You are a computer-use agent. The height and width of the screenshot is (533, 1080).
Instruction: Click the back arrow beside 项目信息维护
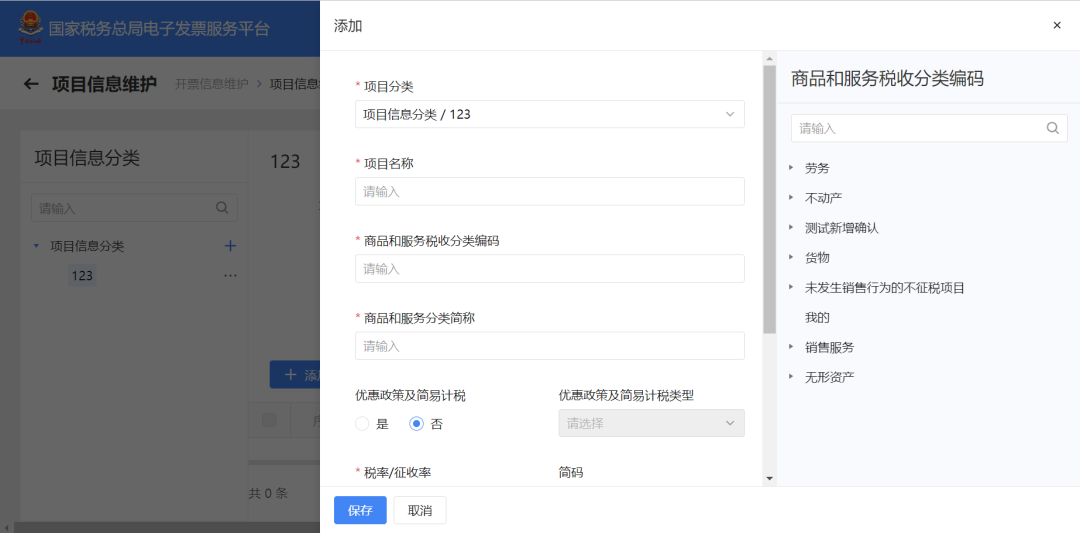click(31, 84)
